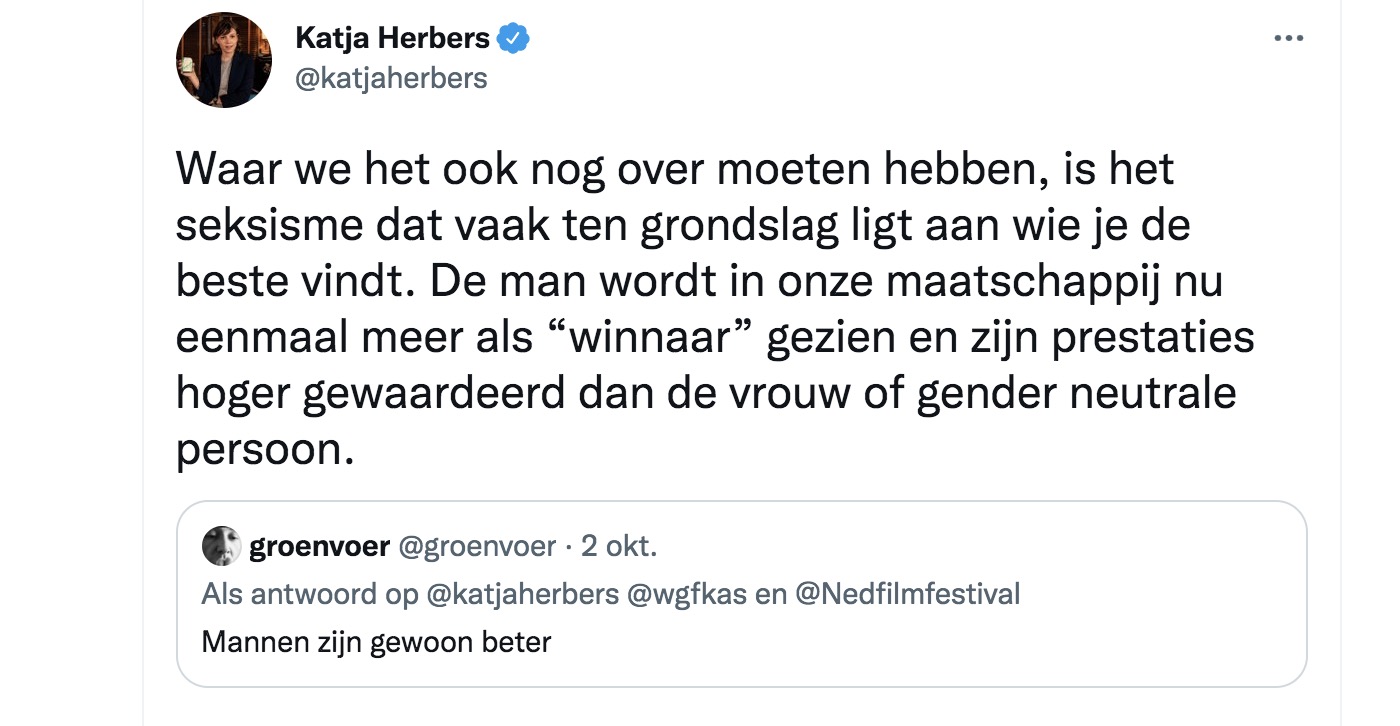Screen dimensions: 1400x726
Task: Click the @katjaherbers handle under the name
Action: tap(391, 78)
